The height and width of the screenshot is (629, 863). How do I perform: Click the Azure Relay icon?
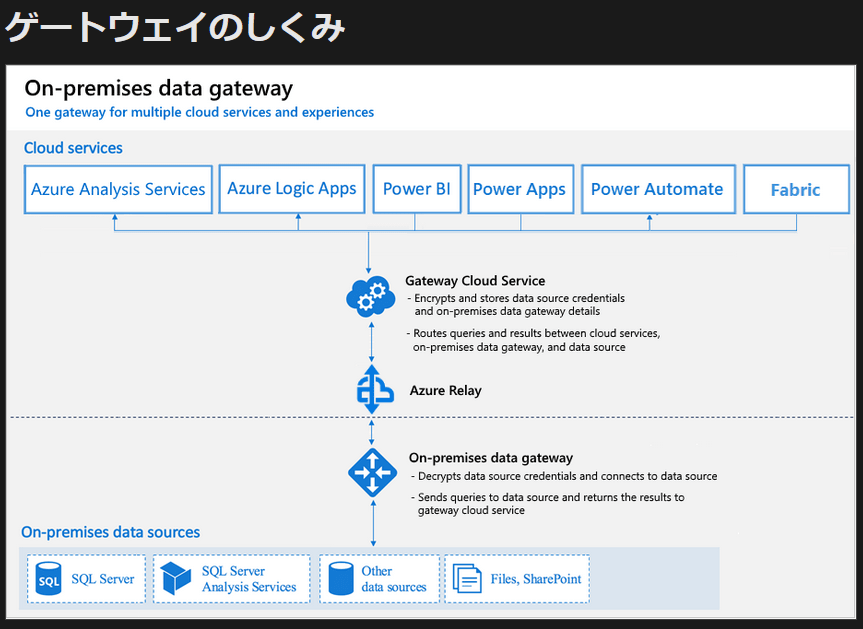[373, 390]
